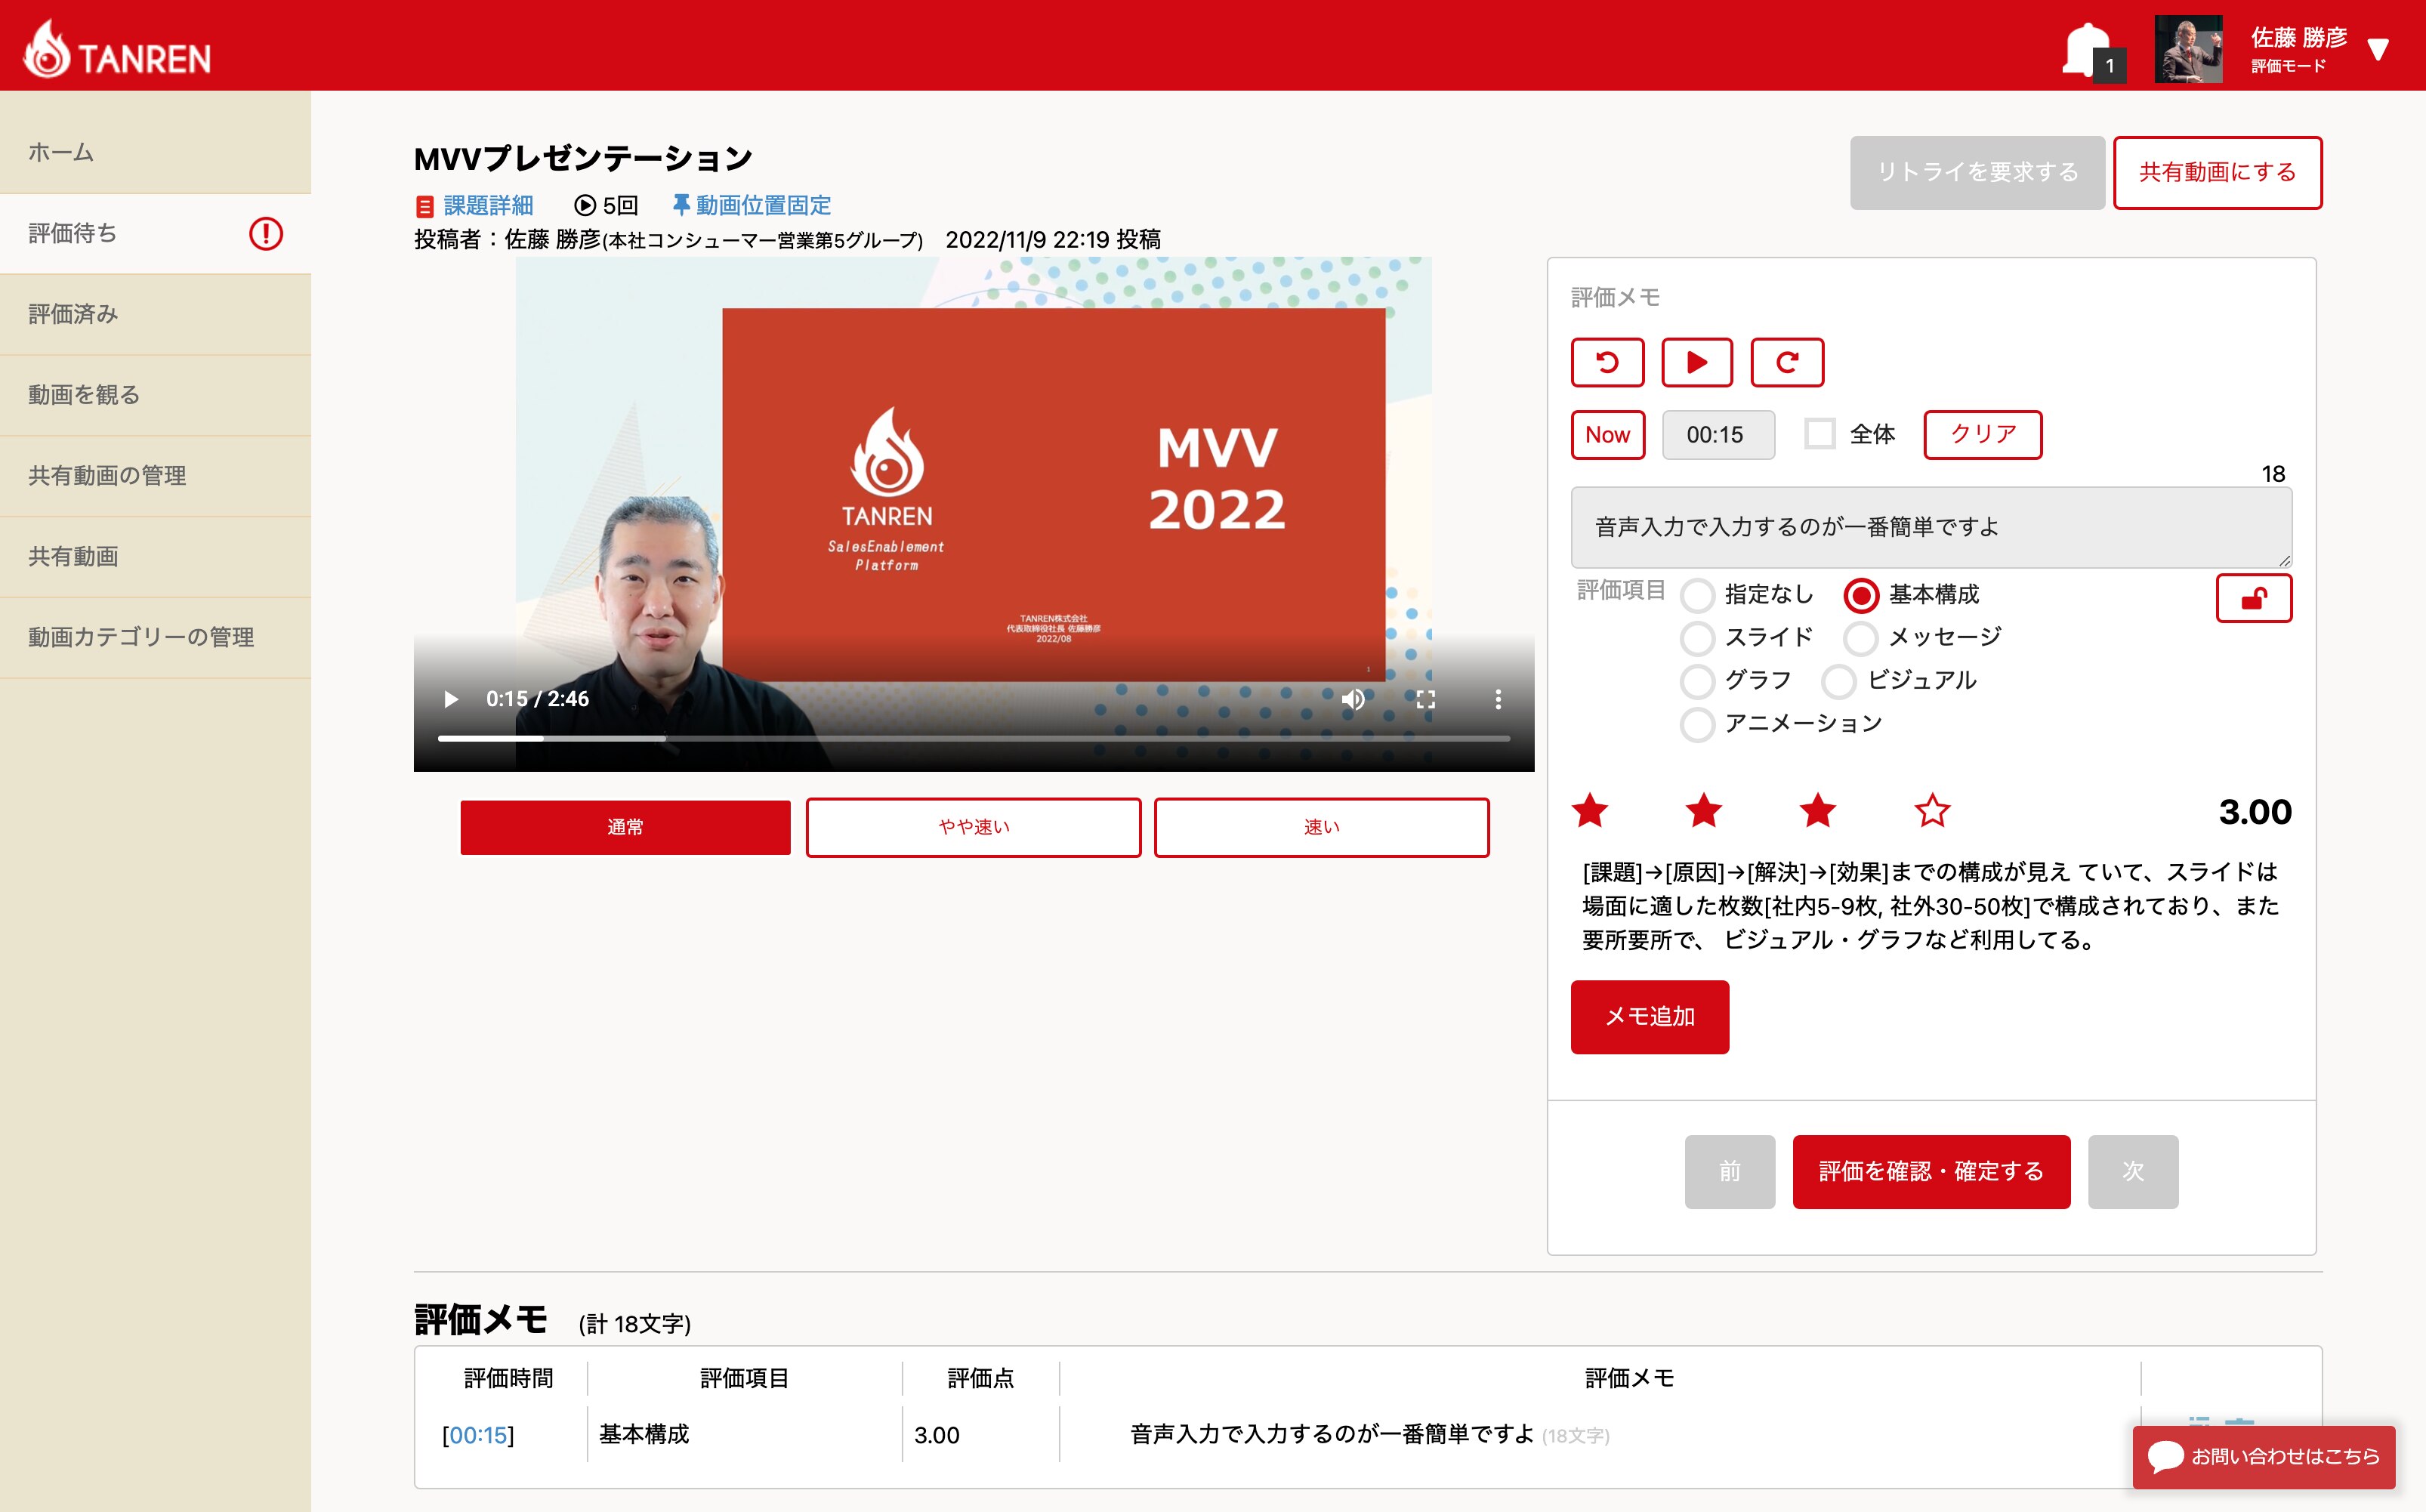Click the 評価待ち alert icon

click(266, 234)
